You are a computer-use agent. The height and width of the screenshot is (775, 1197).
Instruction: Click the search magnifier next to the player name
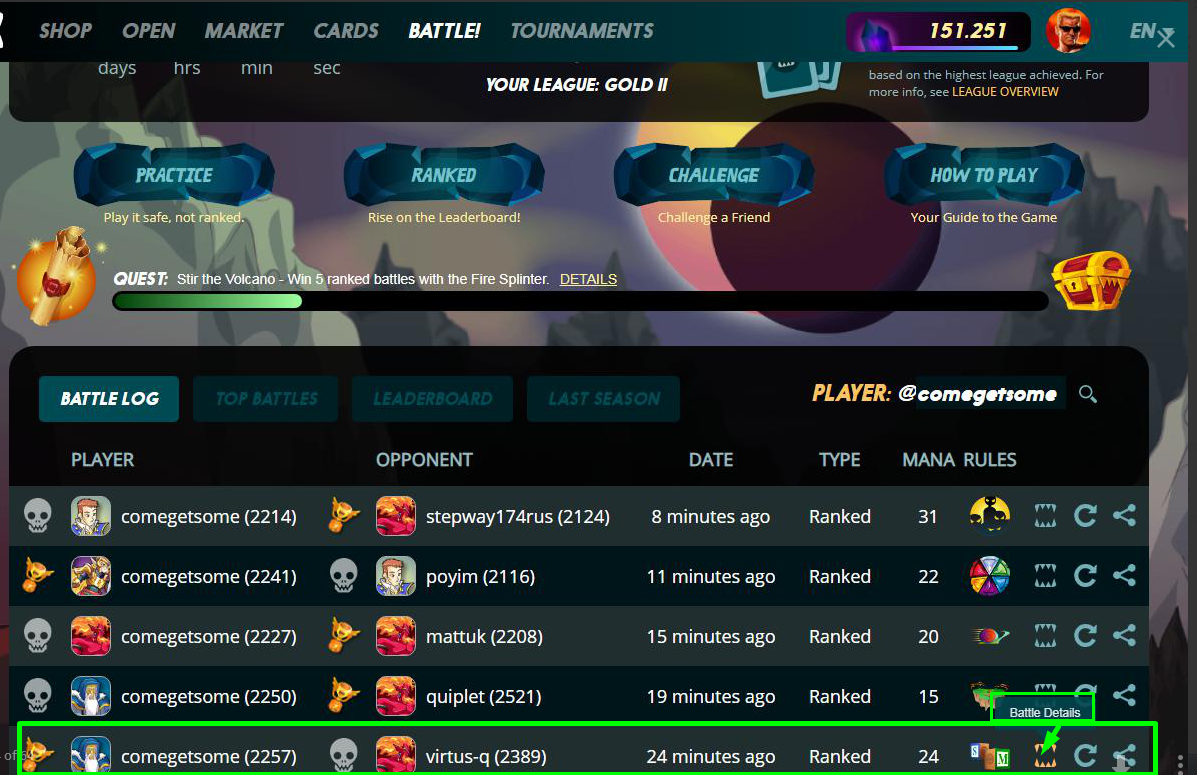1088,394
